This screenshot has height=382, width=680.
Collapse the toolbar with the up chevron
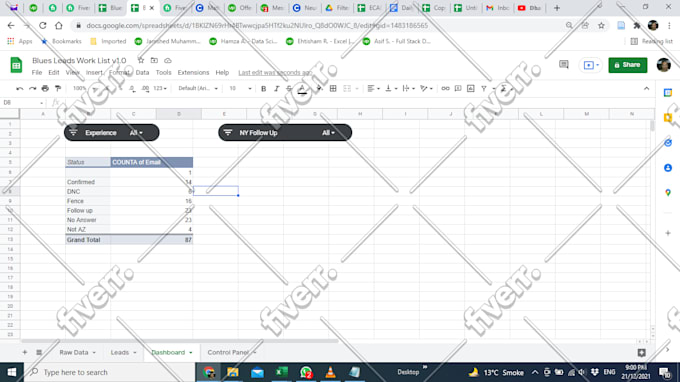point(647,88)
